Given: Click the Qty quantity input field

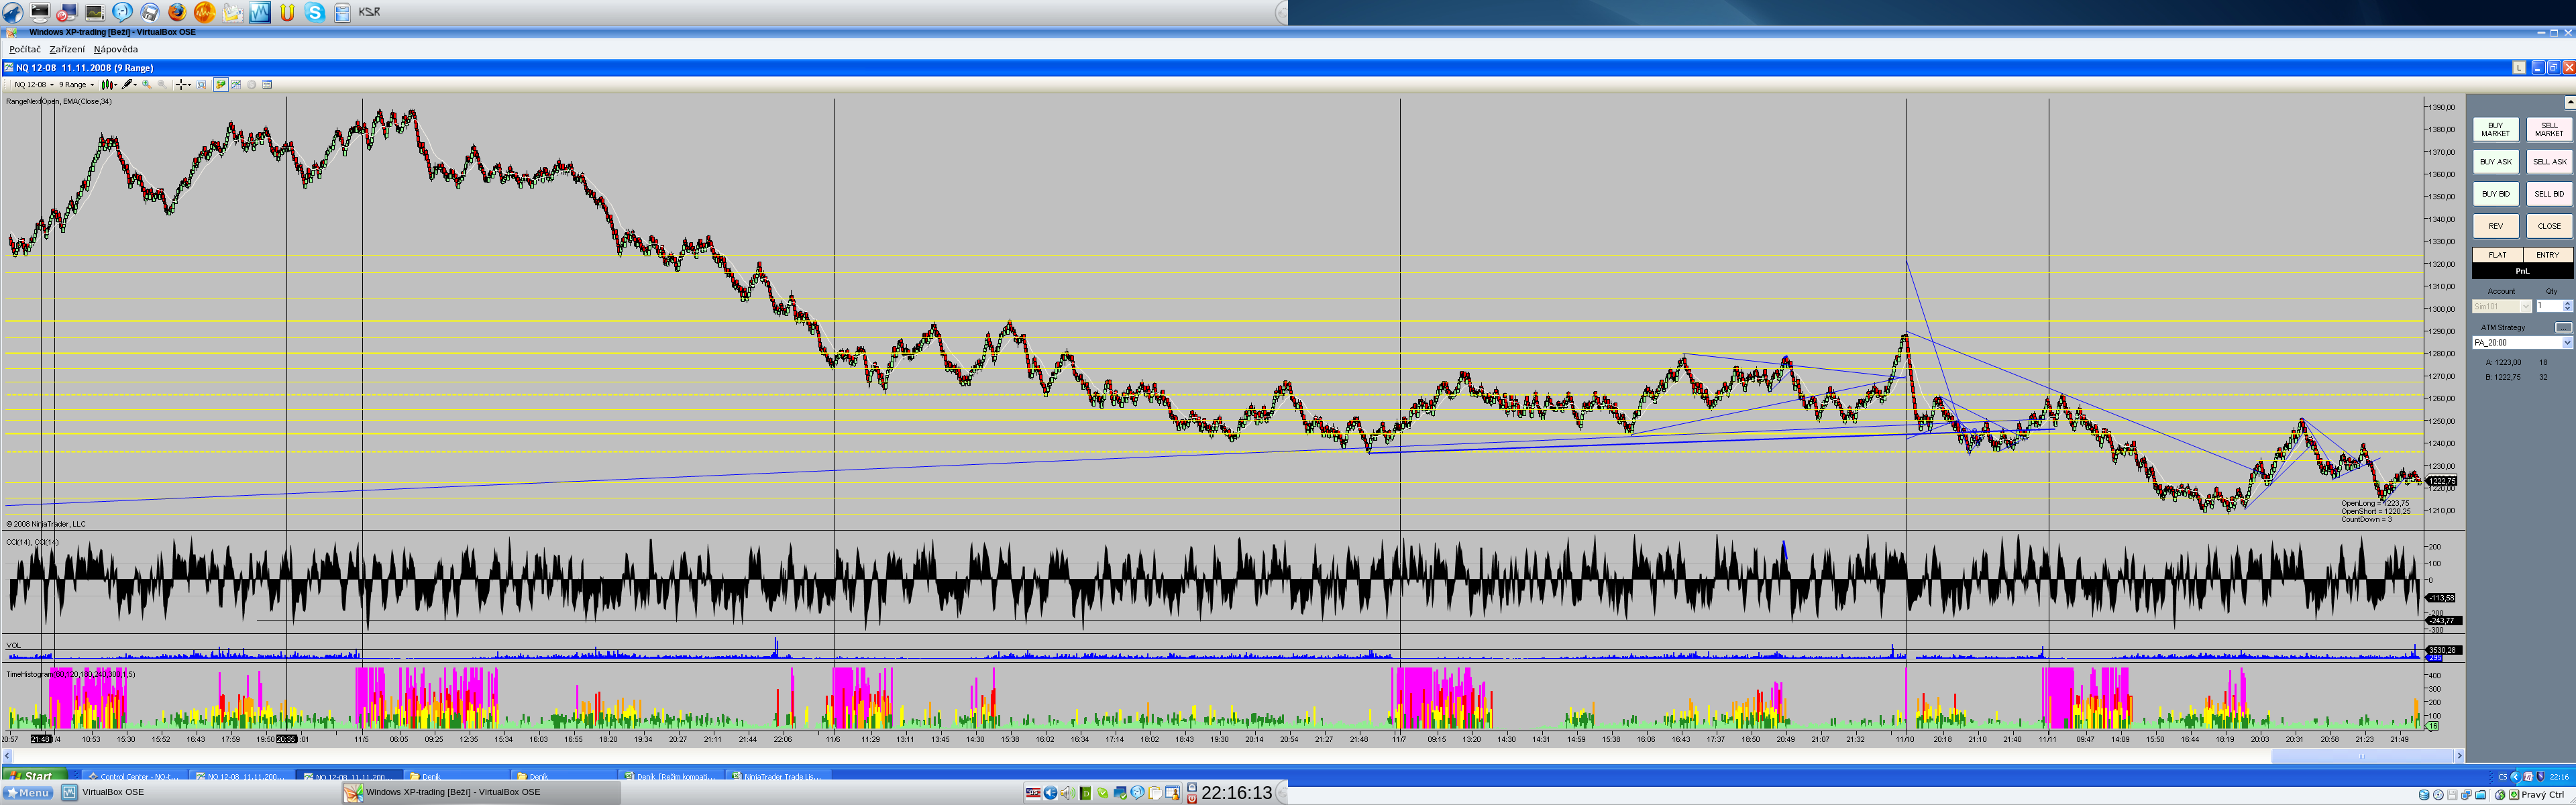Looking at the screenshot, I should (2548, 306).
